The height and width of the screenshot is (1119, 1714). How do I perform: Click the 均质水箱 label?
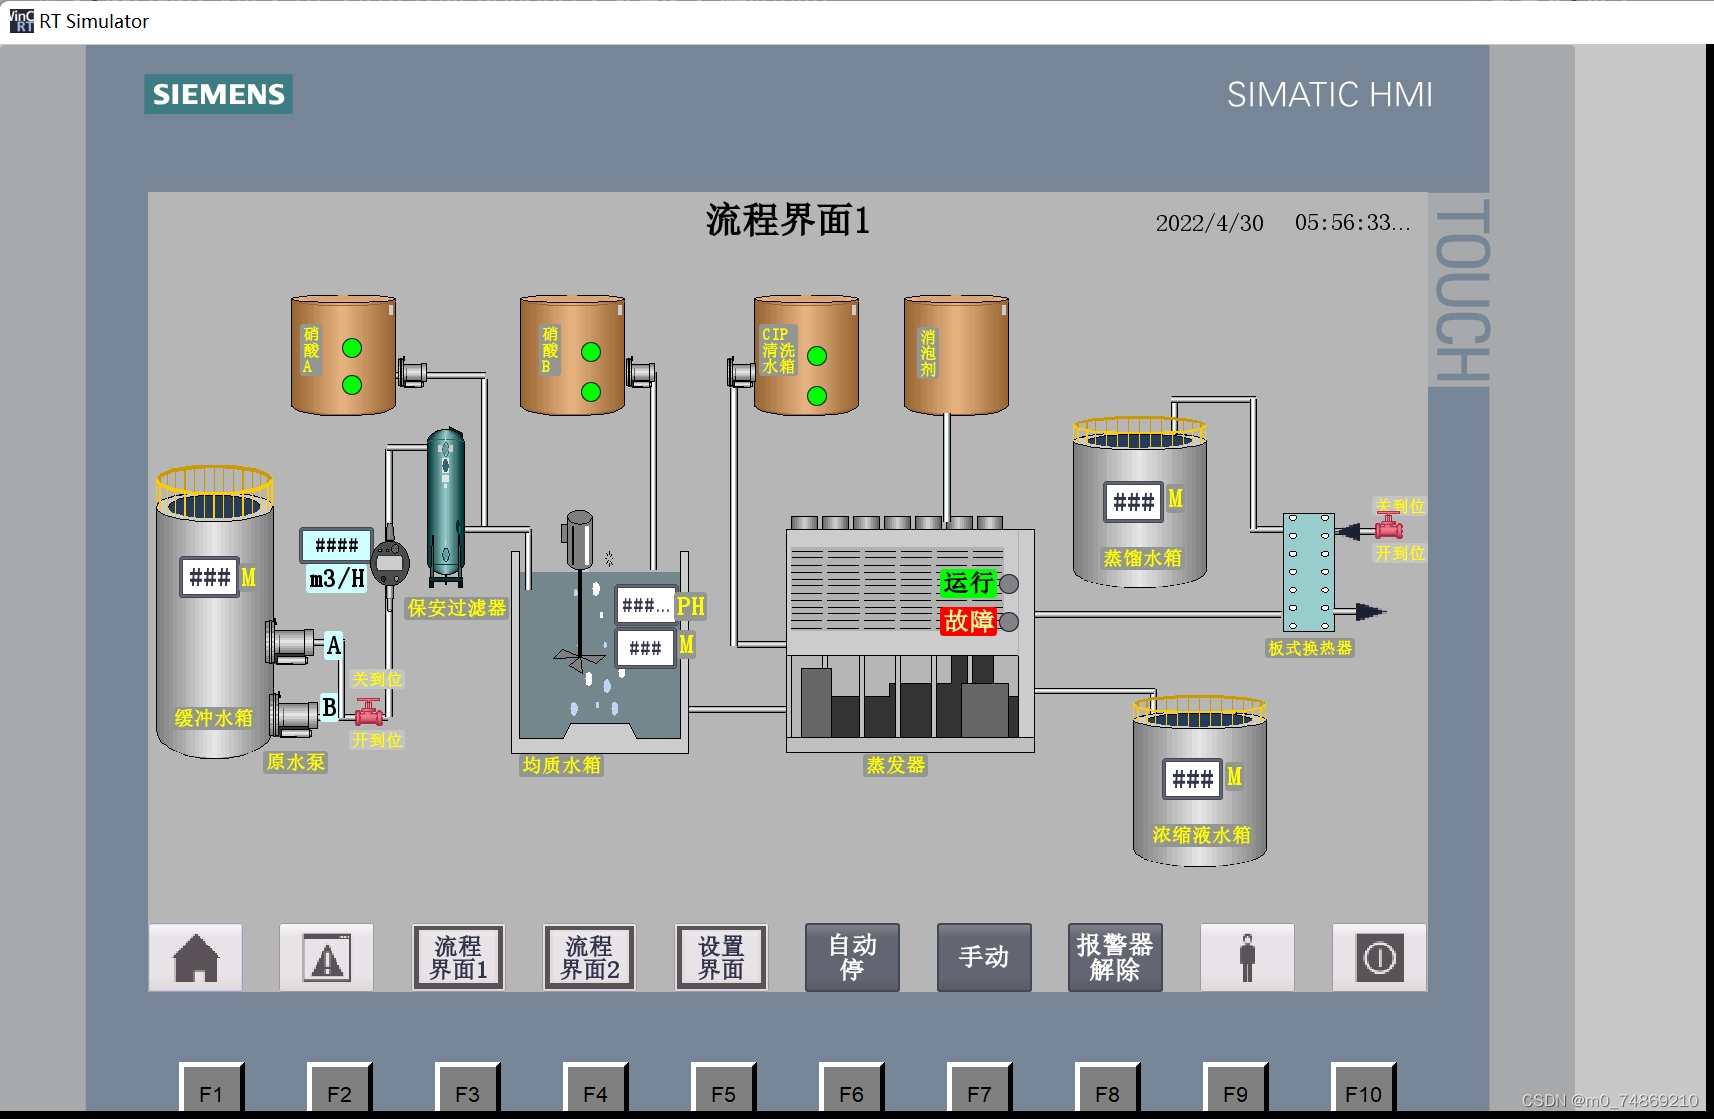click(562, 765)
